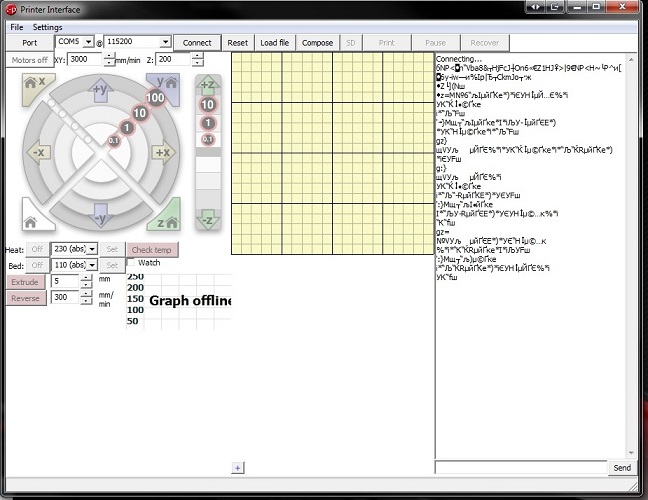Home the X axis with corner icon
This screenshot has width=648, height=500.
[33, 84]
